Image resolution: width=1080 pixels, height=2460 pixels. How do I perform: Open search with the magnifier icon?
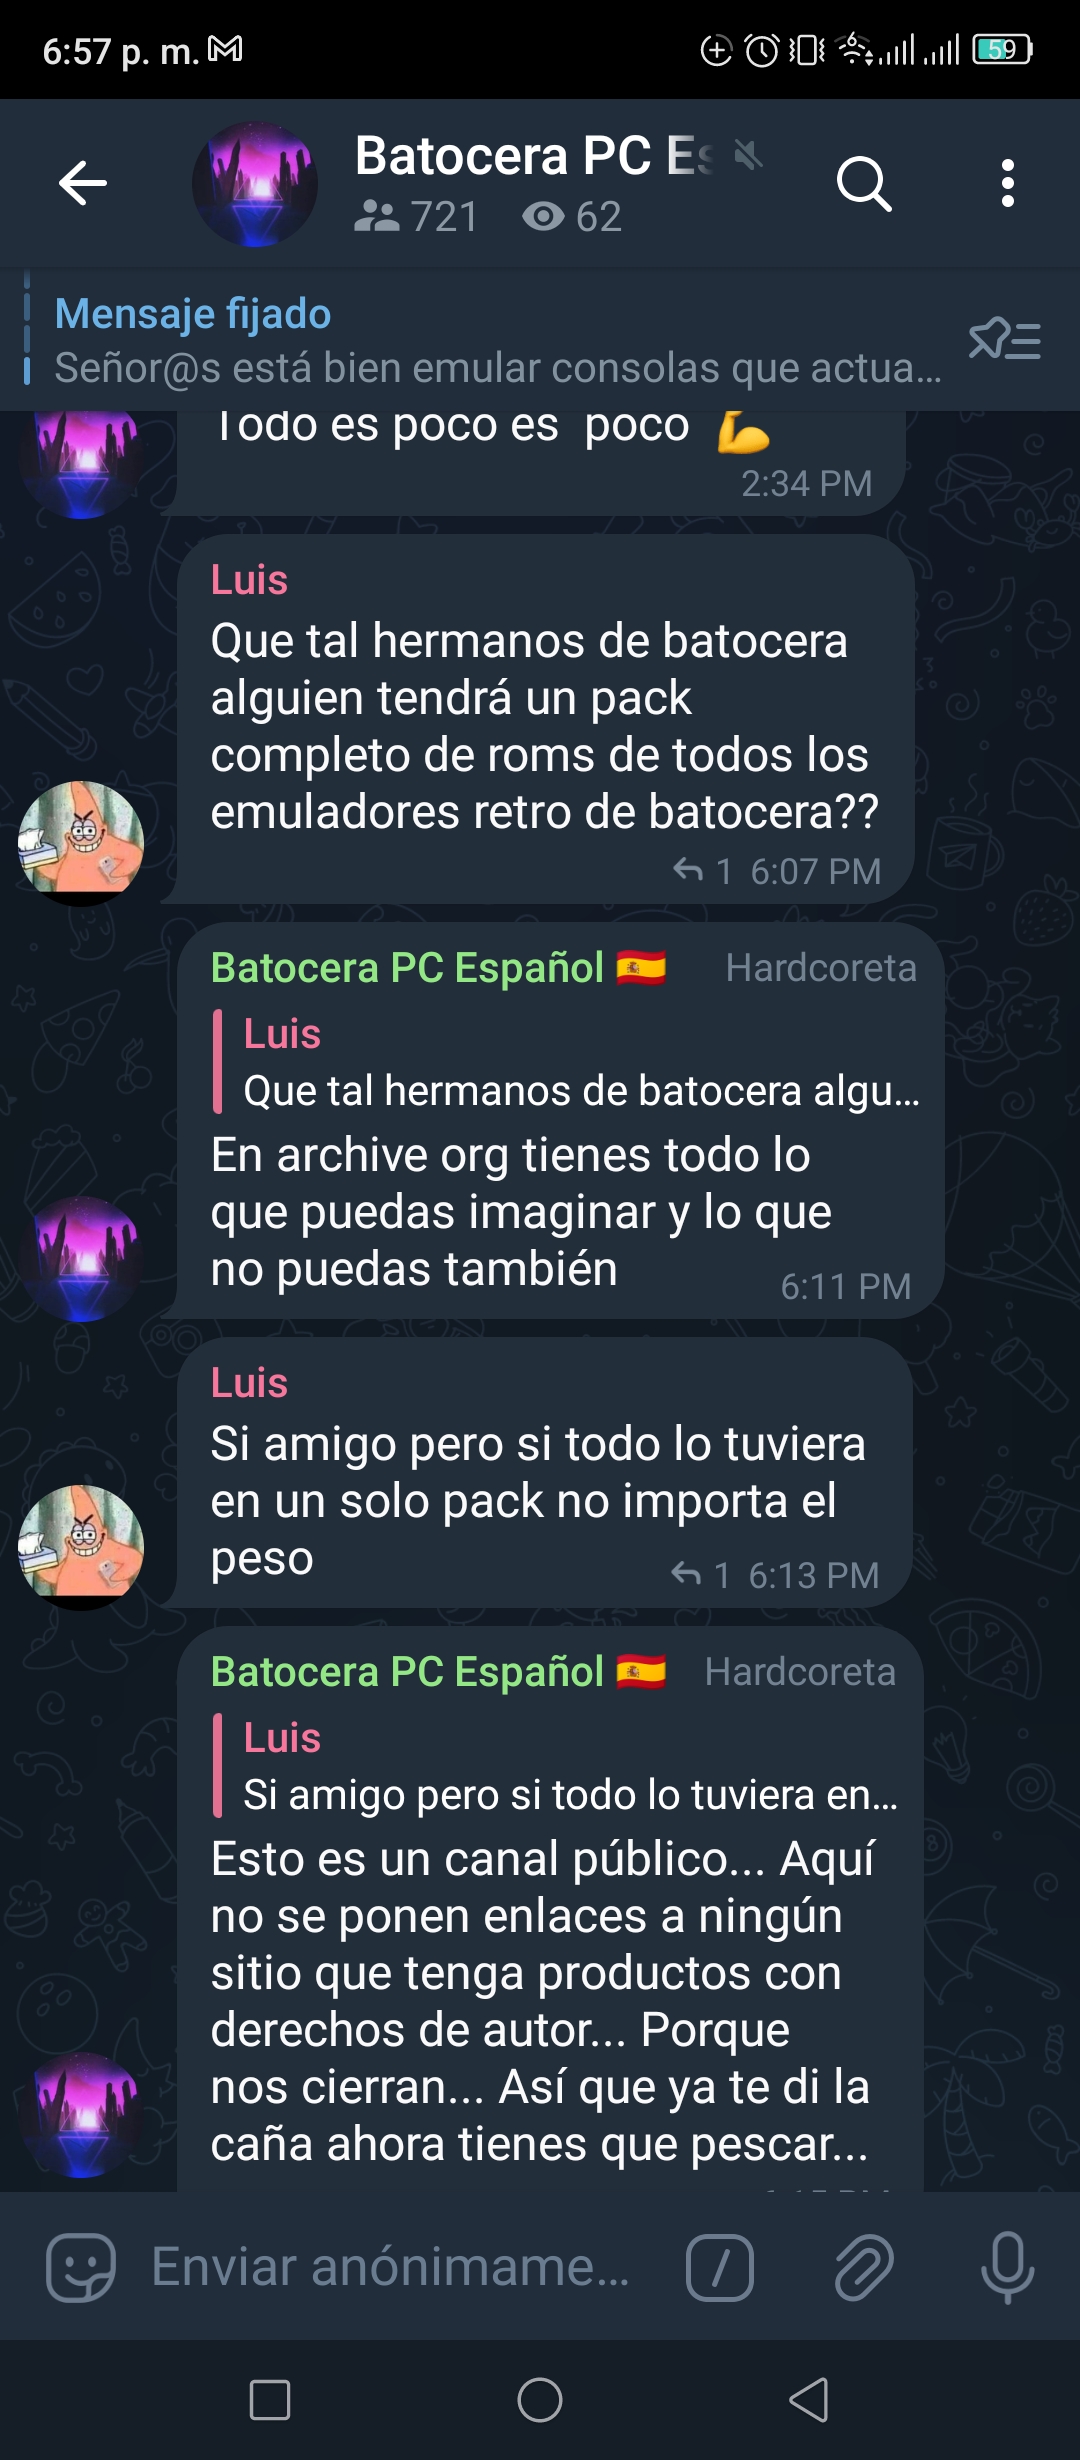coord(864,184)
